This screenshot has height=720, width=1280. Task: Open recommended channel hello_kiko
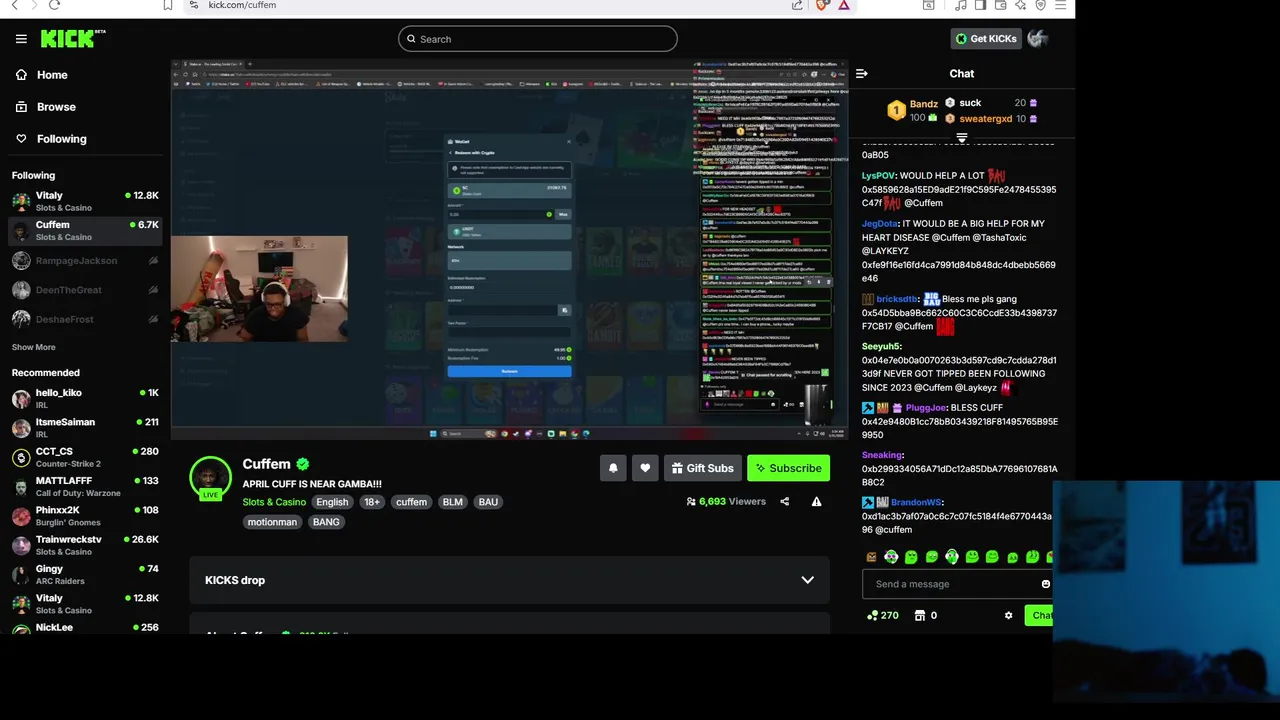pos(85,398)
